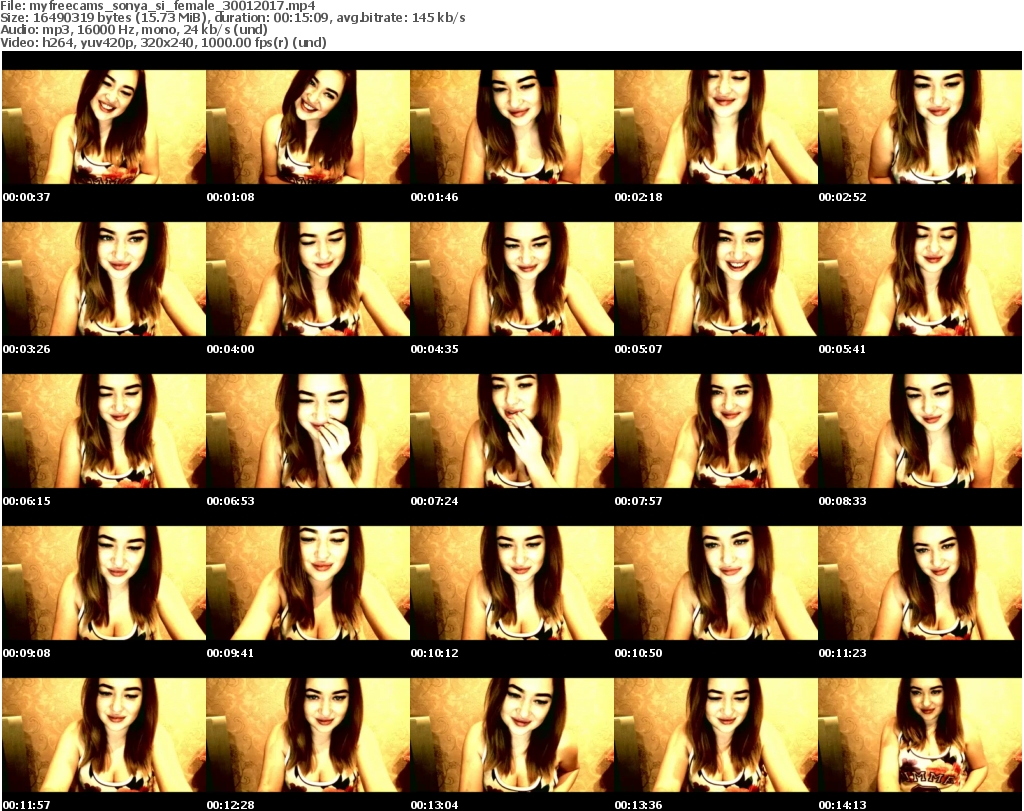Click the timestamp text 00:01:08

point(231,197)
